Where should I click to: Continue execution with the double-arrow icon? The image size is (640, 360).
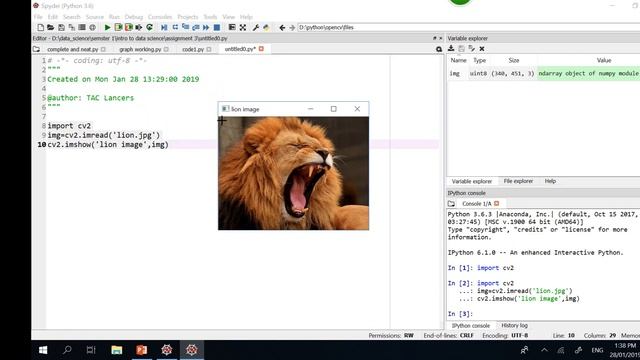click(x=206, y=27)
